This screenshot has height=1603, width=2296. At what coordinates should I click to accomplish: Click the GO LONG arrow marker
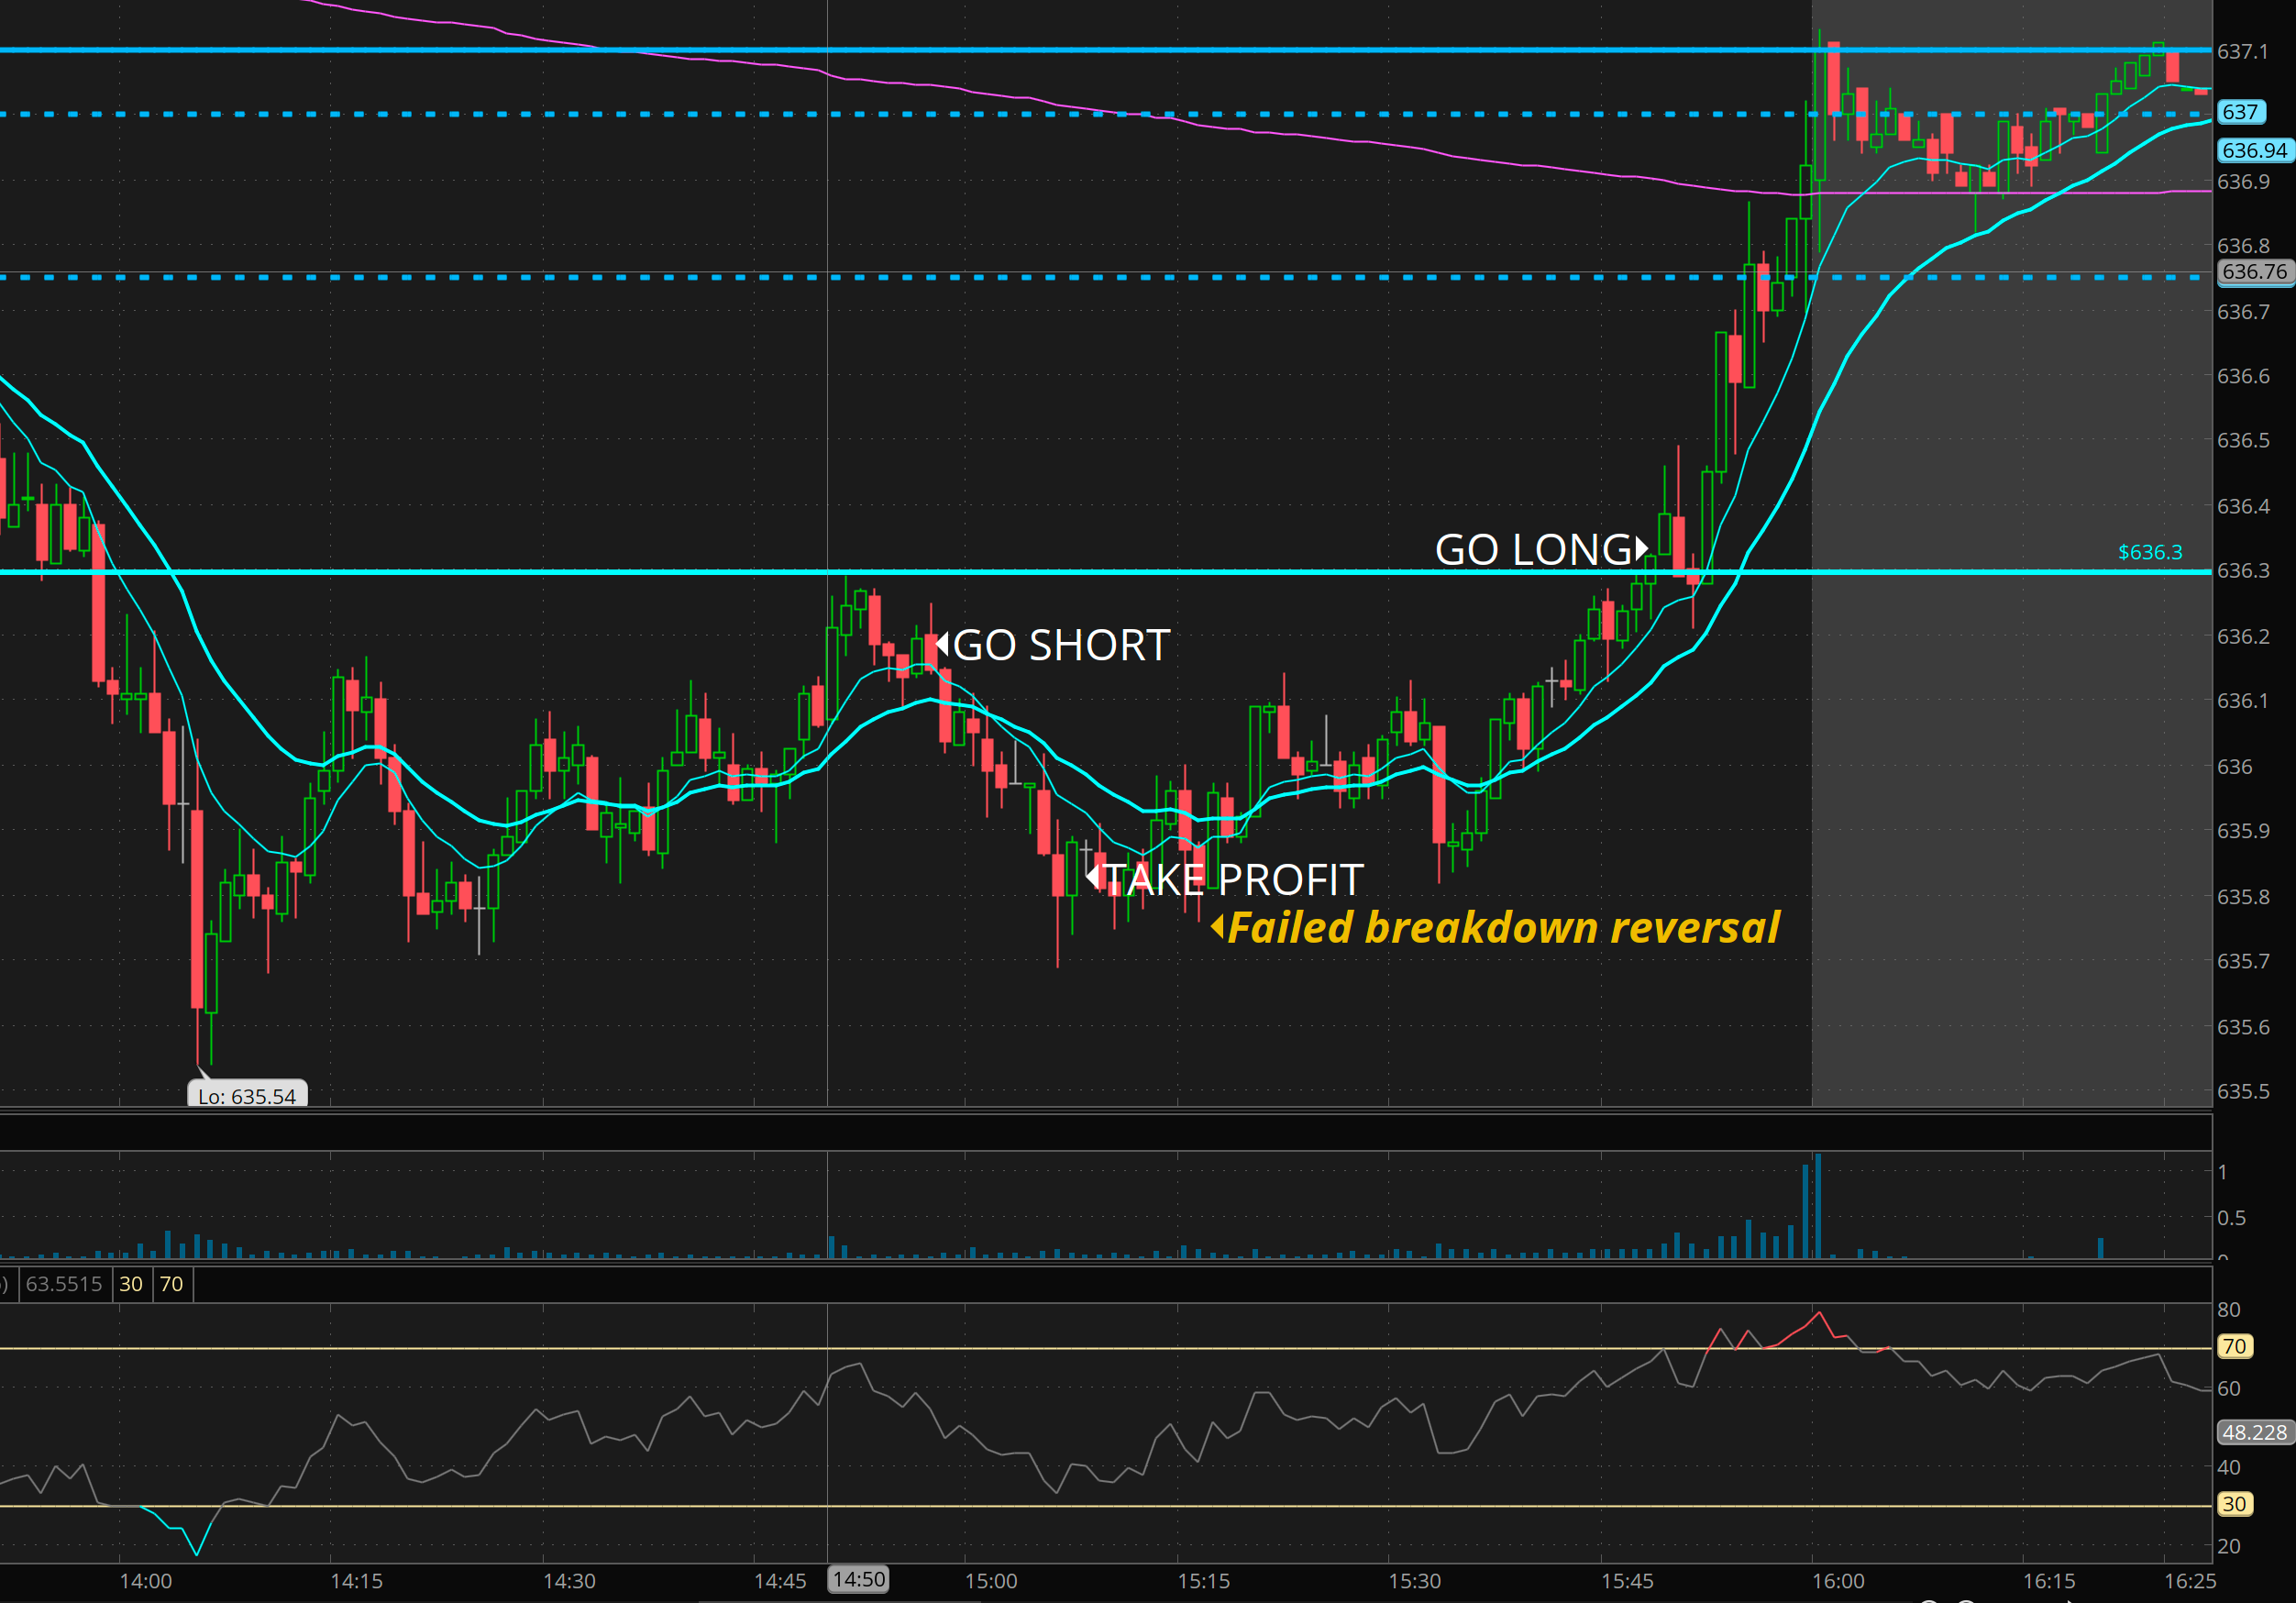click(1641, 549)
